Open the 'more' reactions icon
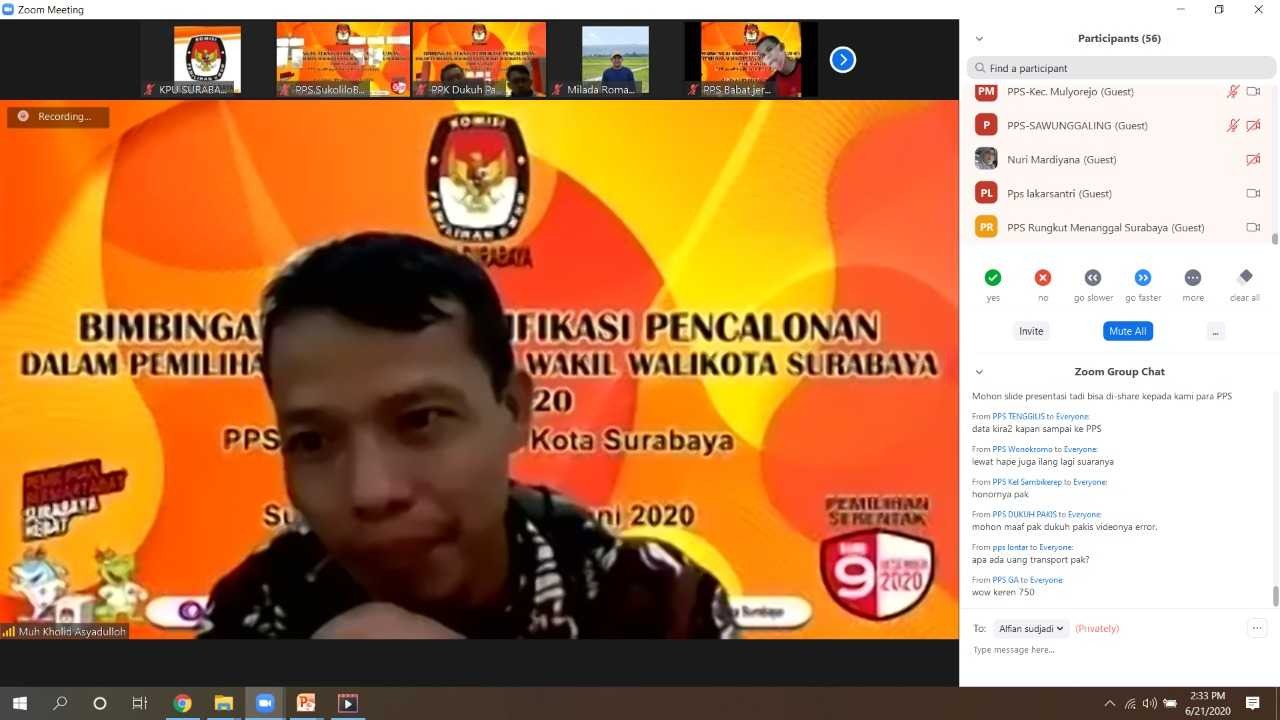This screenshot has height=720, width=1280. pyautogui.click(x=1192, y=278)
